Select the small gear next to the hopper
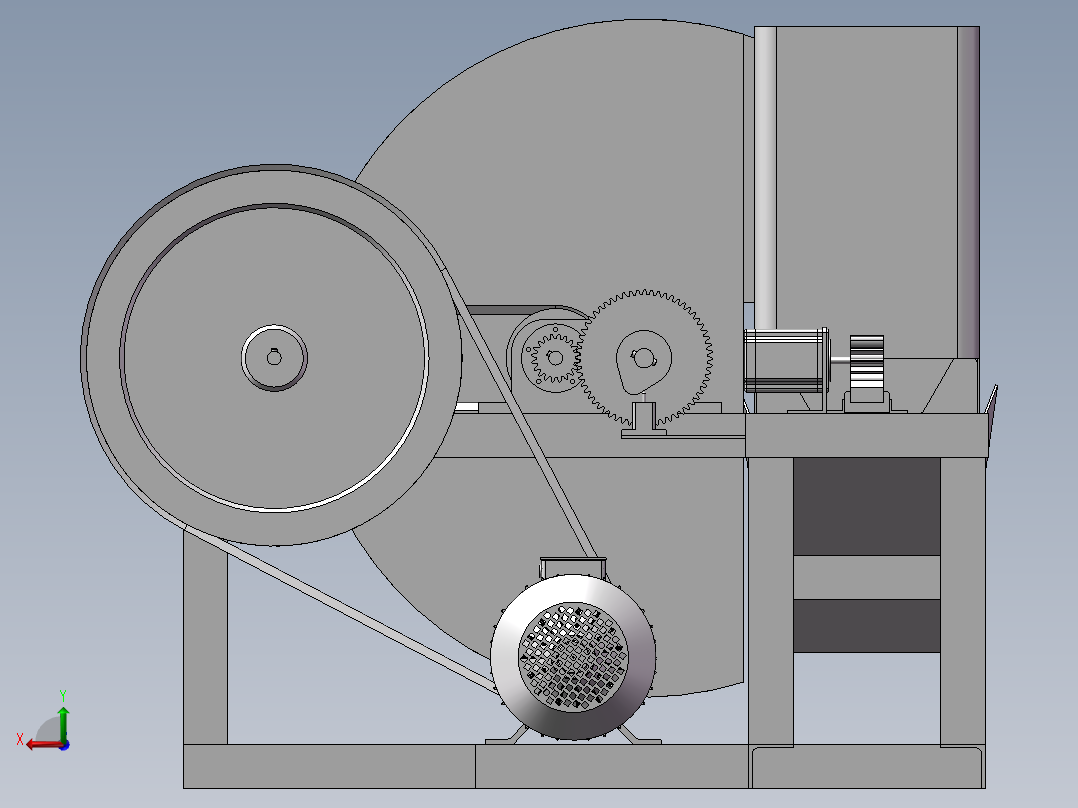Image resolution: width=1078 pixels, height=808 pixels. (866, 362)
